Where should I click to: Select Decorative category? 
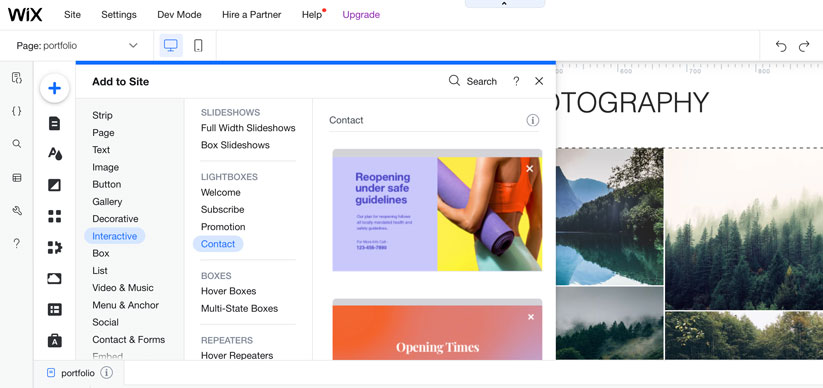click(x=115, y=218)
